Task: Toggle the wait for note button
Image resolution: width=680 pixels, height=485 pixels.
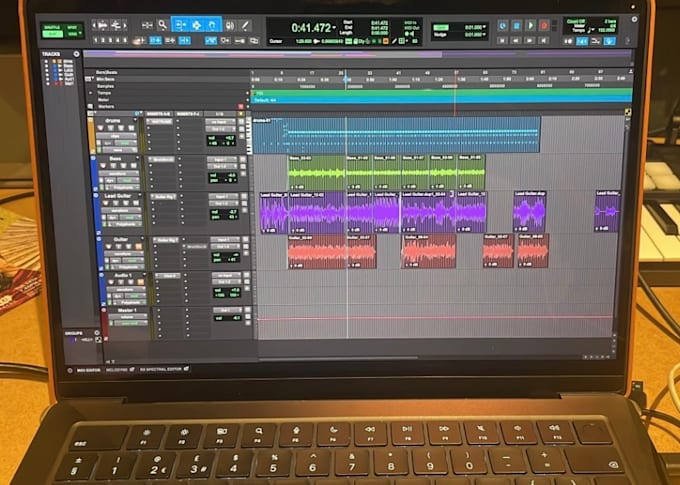Action: pyautogui.click(x=568, y=42)
